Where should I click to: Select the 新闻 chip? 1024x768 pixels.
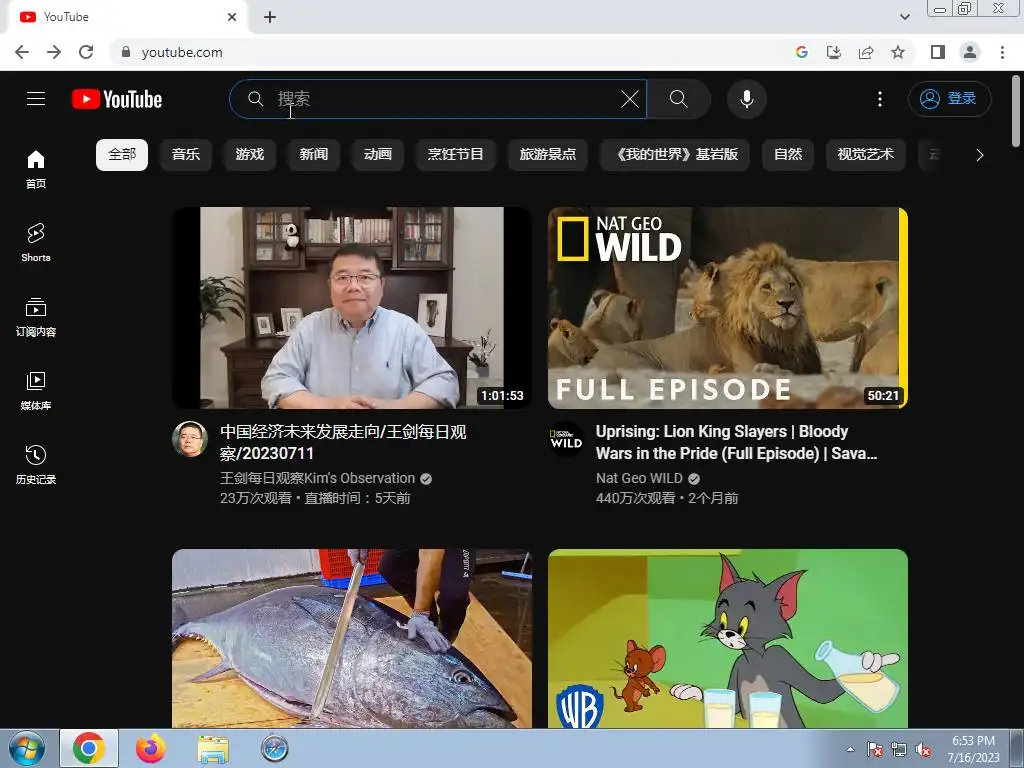[313, 155]
